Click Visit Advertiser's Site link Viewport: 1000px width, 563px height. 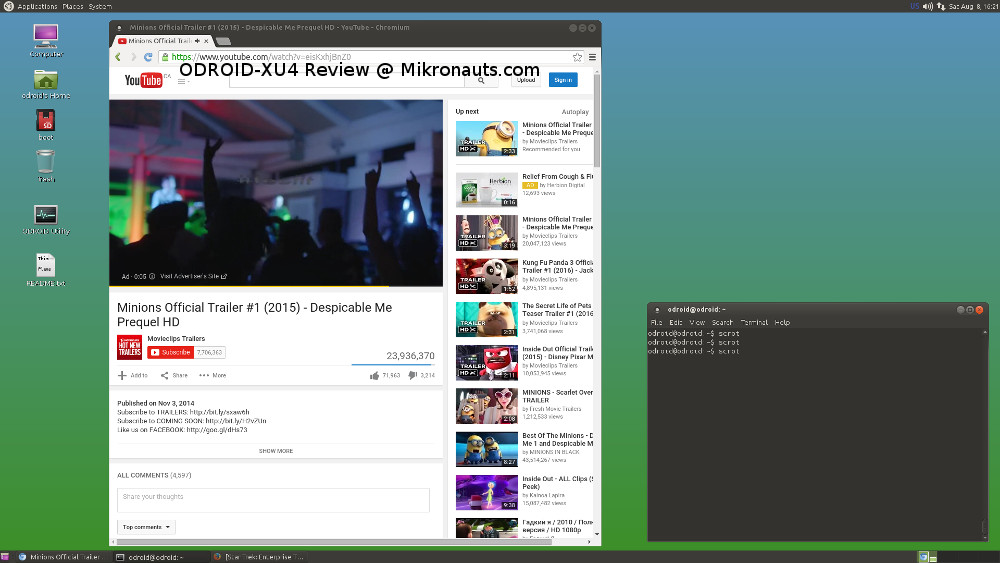click(x=193, y=277)
